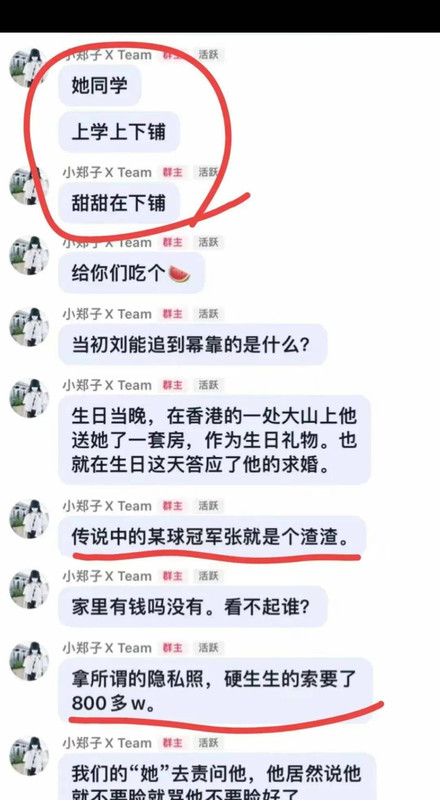Select the 当初刘能追到幂靠的是什么 bubble

pos(192,345)
